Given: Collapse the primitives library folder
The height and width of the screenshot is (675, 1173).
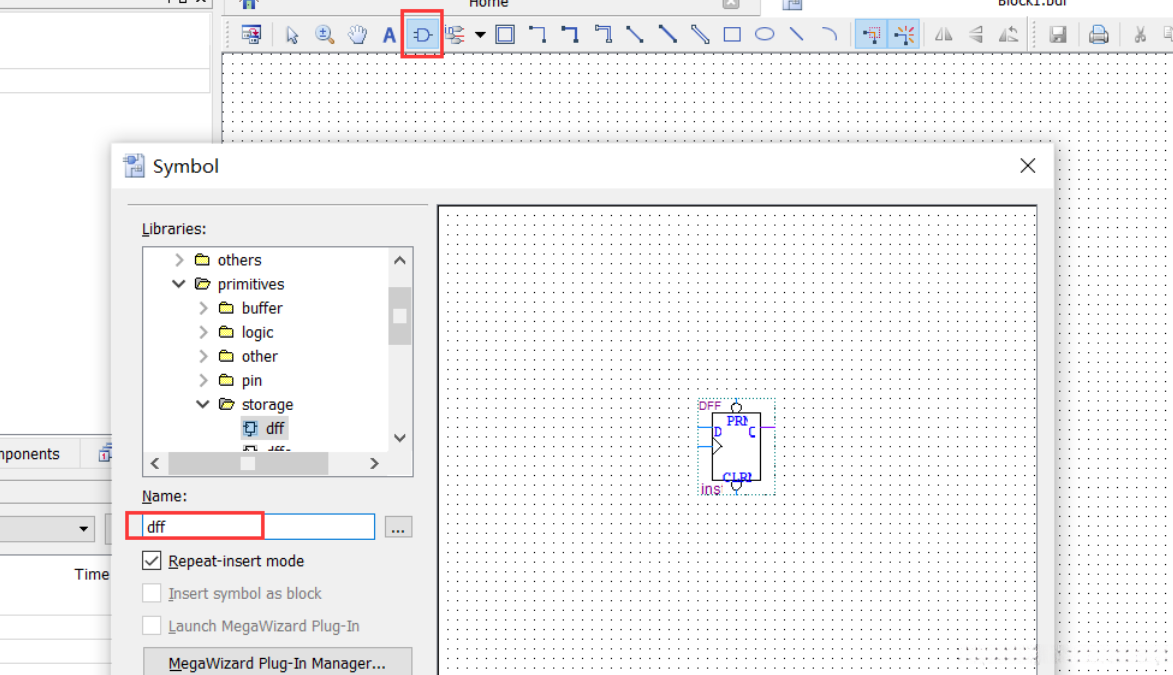Looking at the screenshot, I should coord(179,284).
